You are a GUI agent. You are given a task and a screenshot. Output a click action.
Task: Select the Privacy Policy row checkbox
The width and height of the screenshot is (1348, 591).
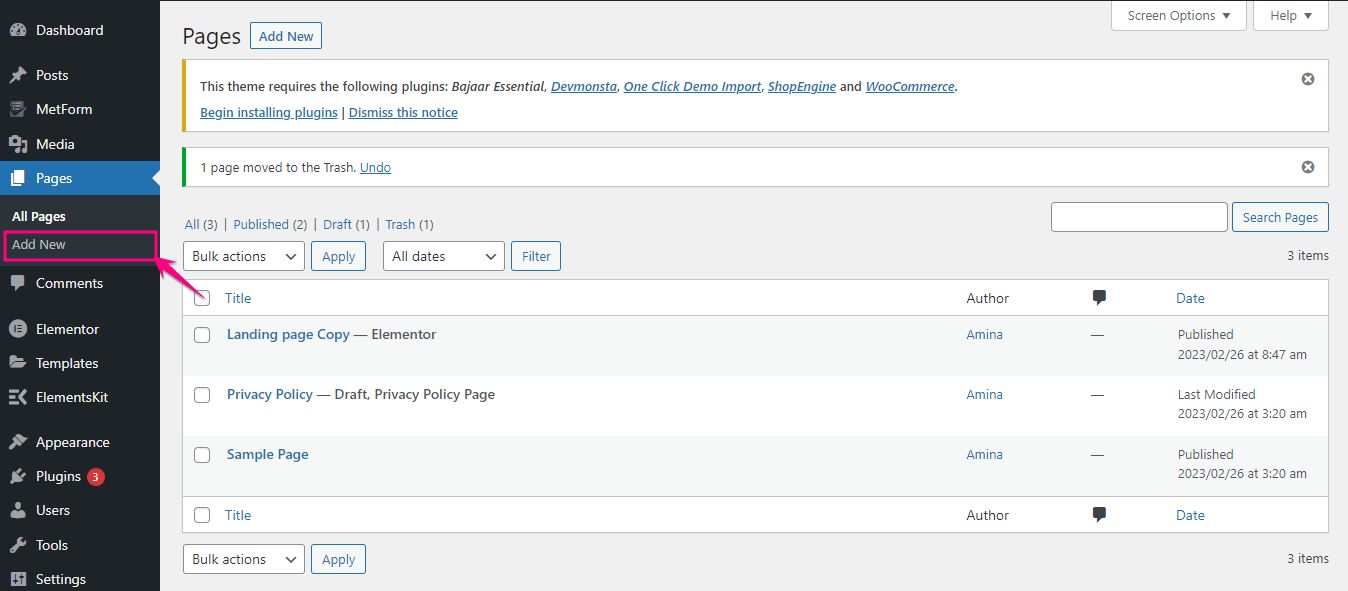202,395
